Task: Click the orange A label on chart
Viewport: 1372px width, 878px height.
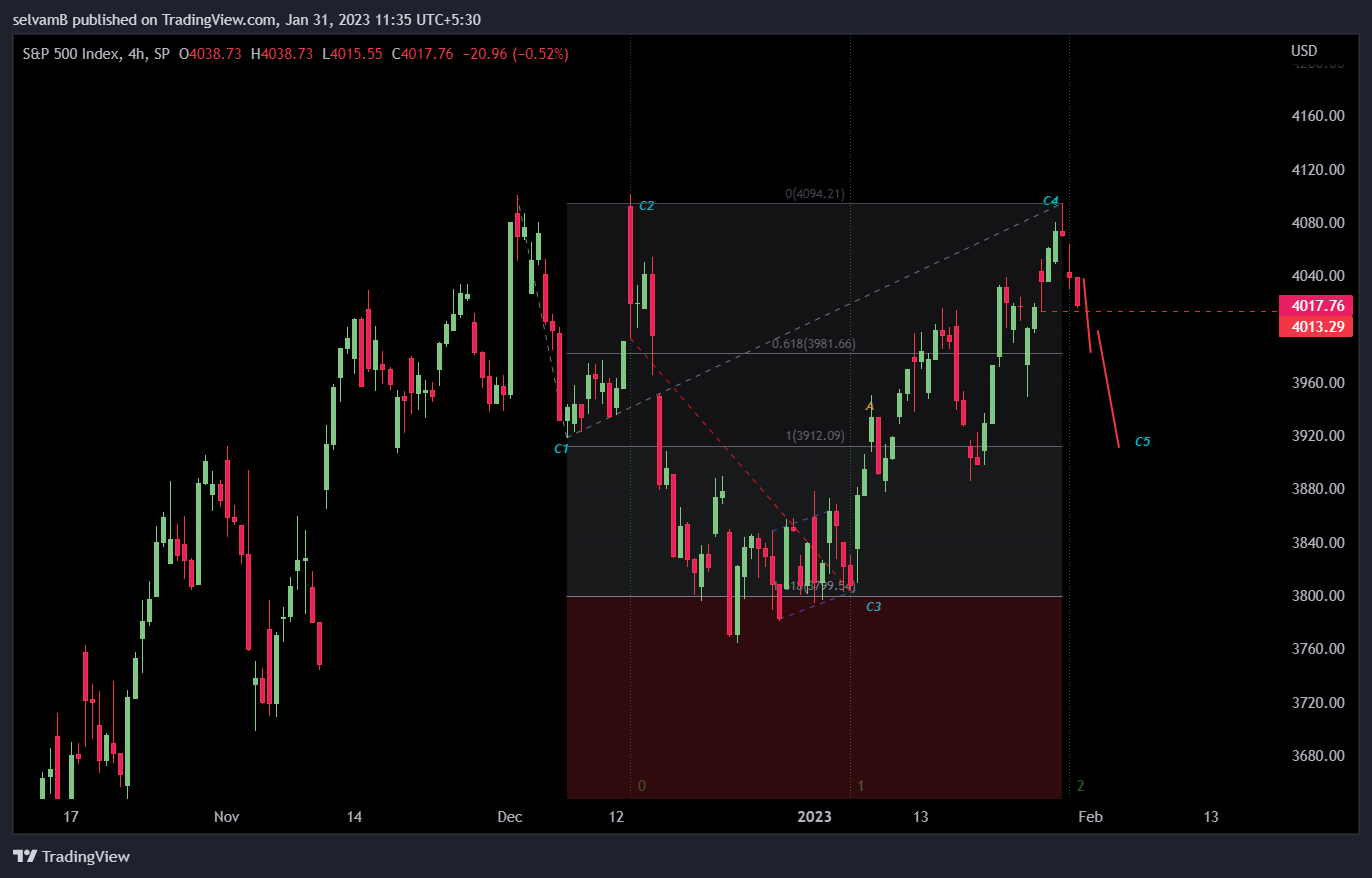Action: pos(870,405)
